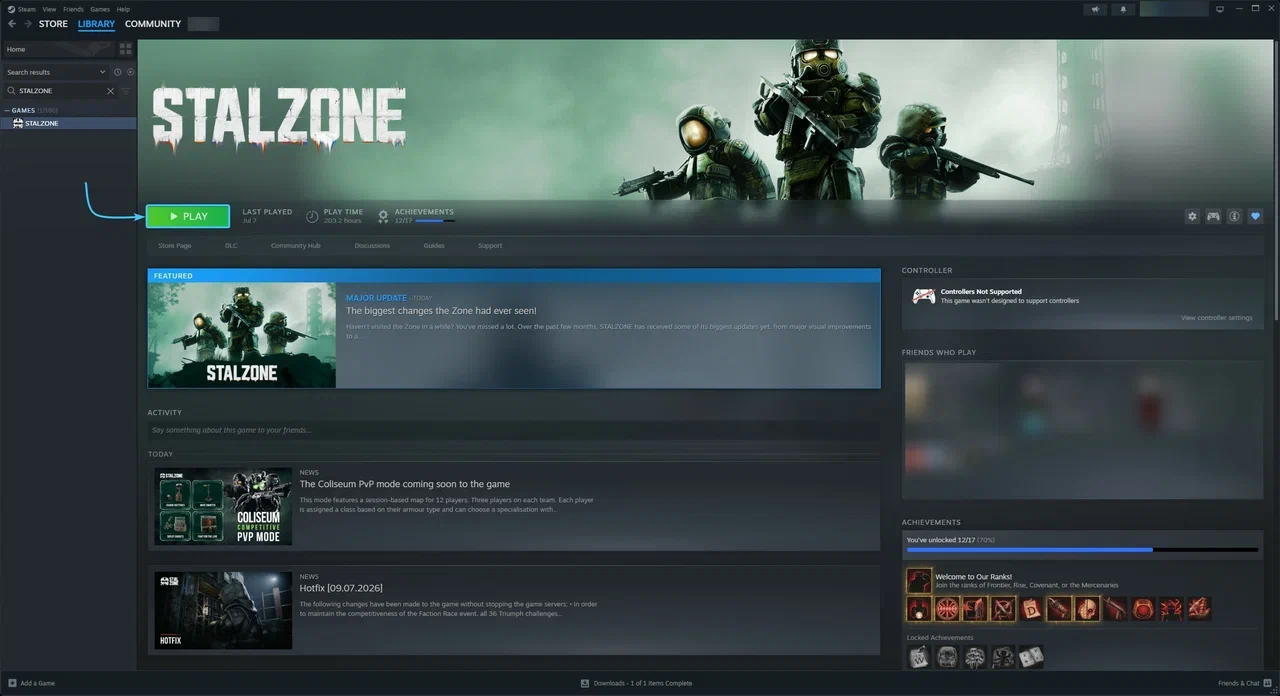Click the Controllers Not Supported gamepad icon
Image resolution: width=1280 pixels, height=696 pixels.
pos(923,296)
